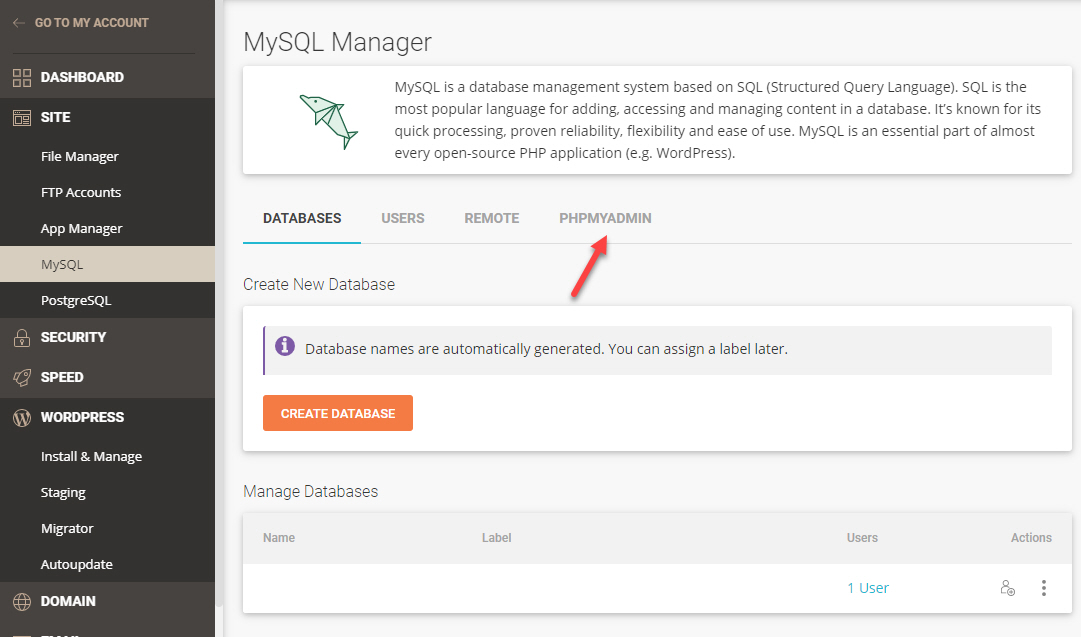1081x637 pixels.
Task: Click the Manage Databases heading
Action: (x=310, y=492)
